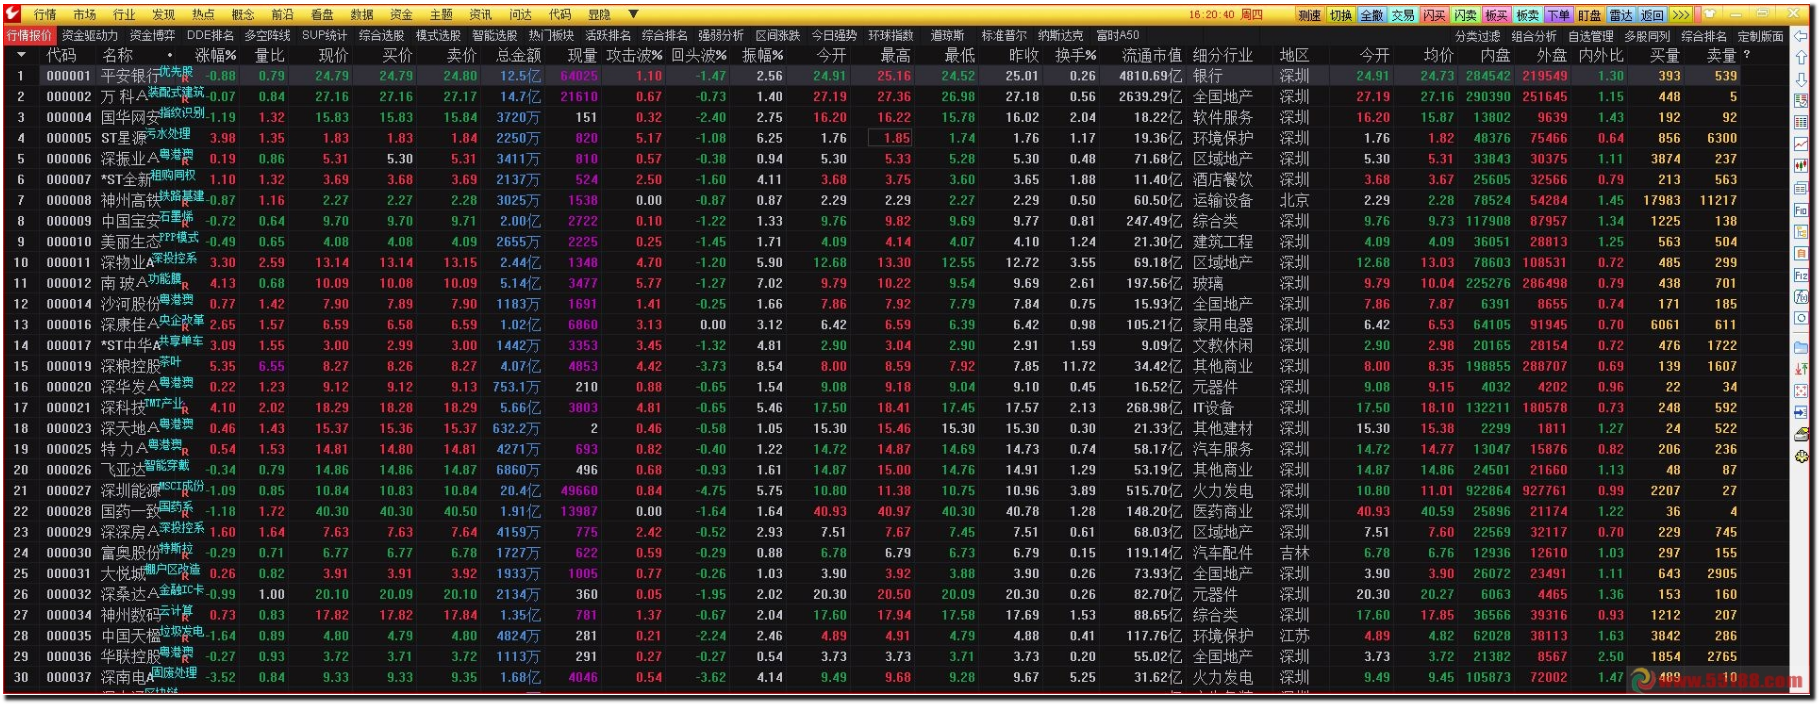1820x704 pixels.
Task: Switch to 热门板块 tab
Action: 552,35
